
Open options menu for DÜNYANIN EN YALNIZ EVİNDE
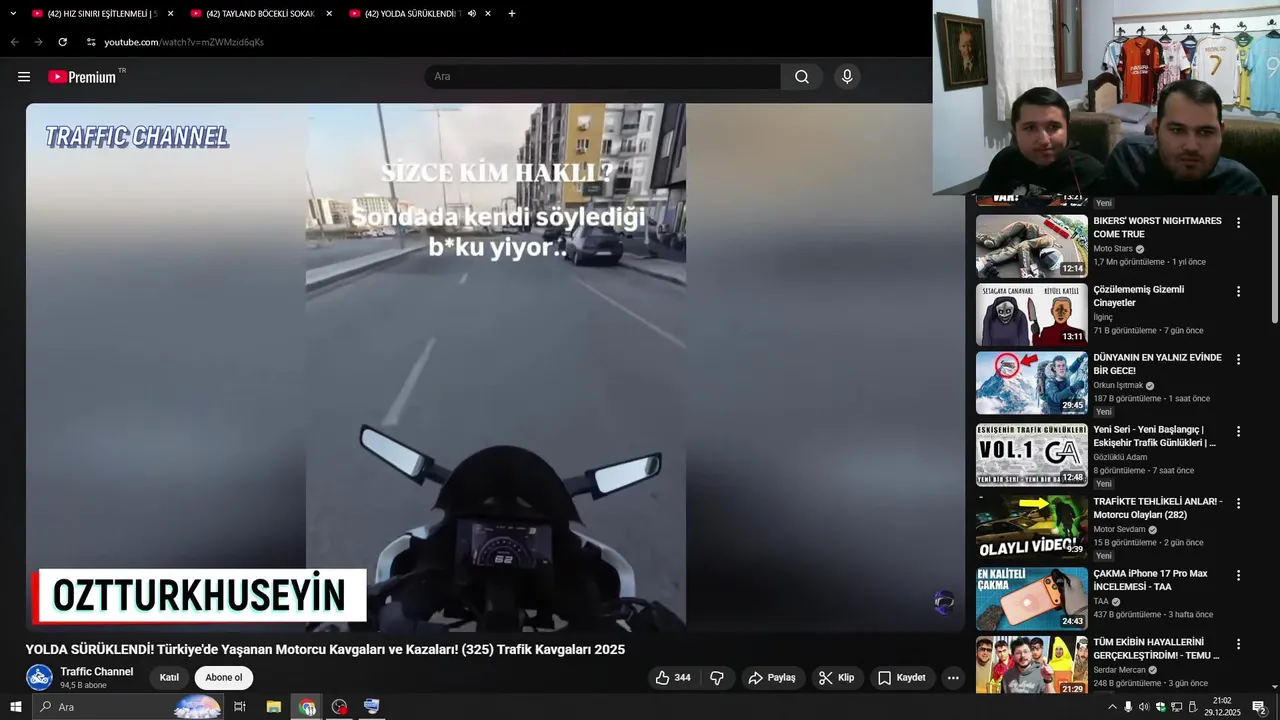point(1238,359)
